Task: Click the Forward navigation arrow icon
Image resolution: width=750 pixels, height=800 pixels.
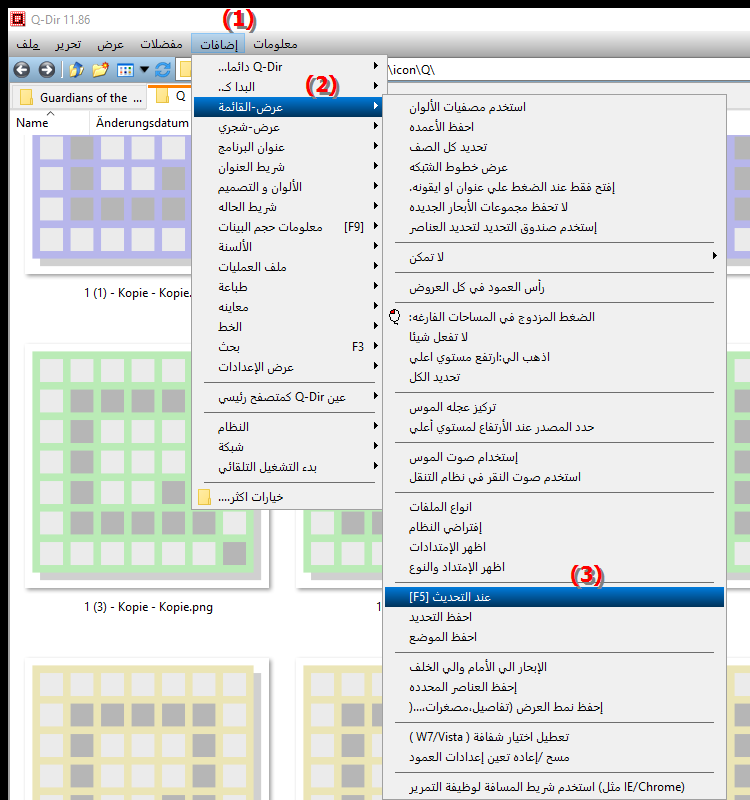Action: click(46, 69)
